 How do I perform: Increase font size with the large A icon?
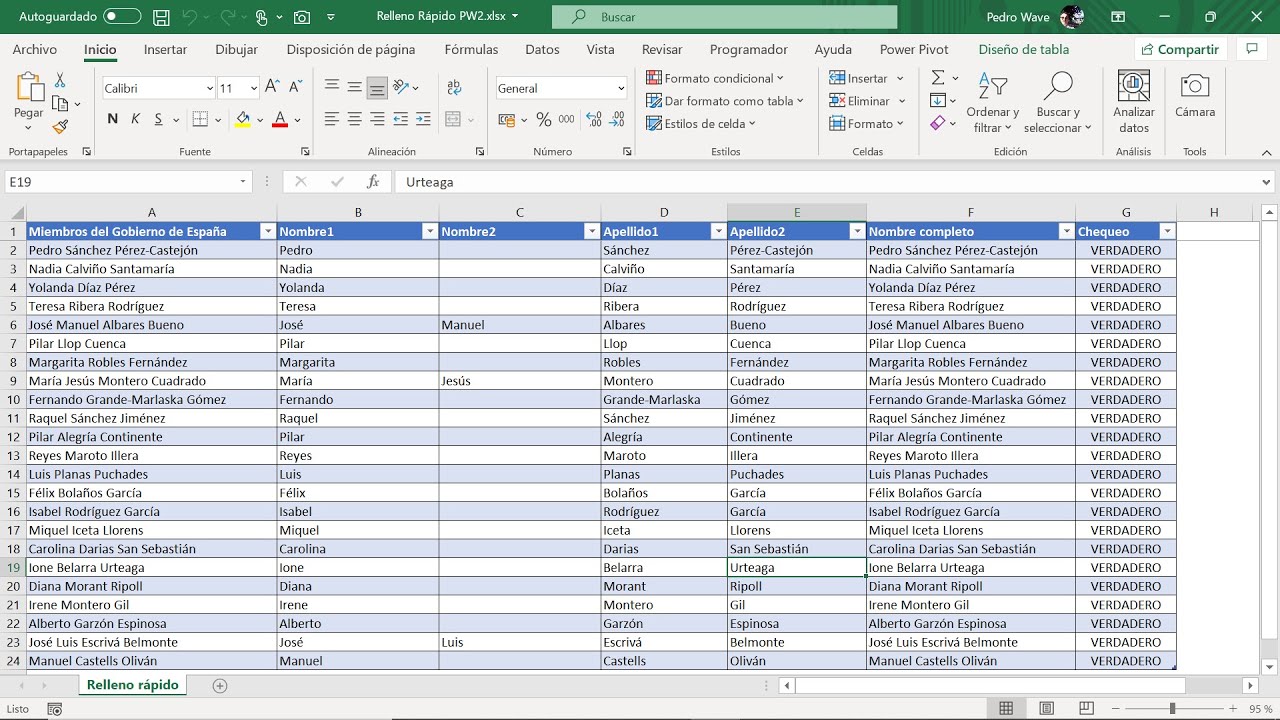(x=273, y=88)
